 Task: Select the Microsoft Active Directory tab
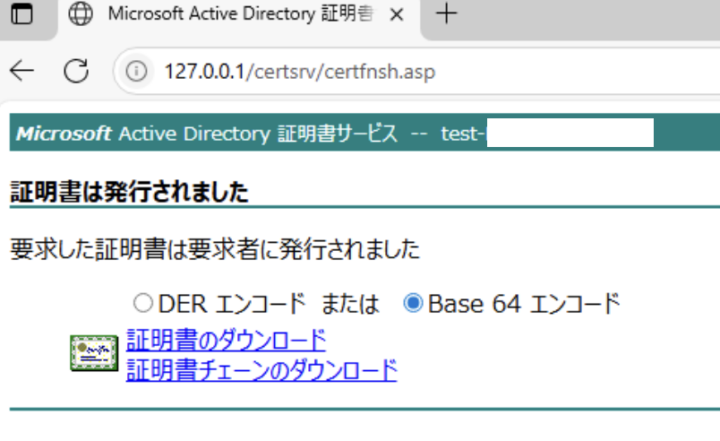pyautogui.click(x=239, y=15)
